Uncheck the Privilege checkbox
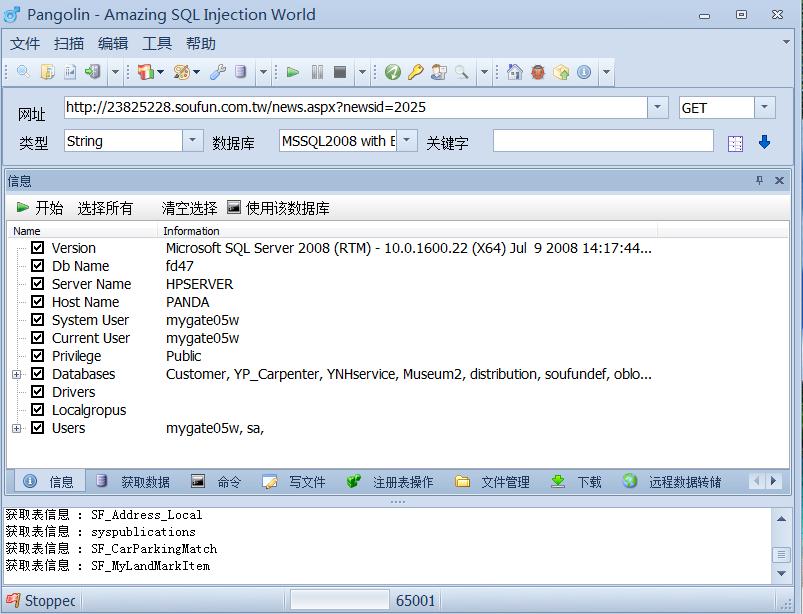The height and width of the screenshot is (614, 803). 37,355
